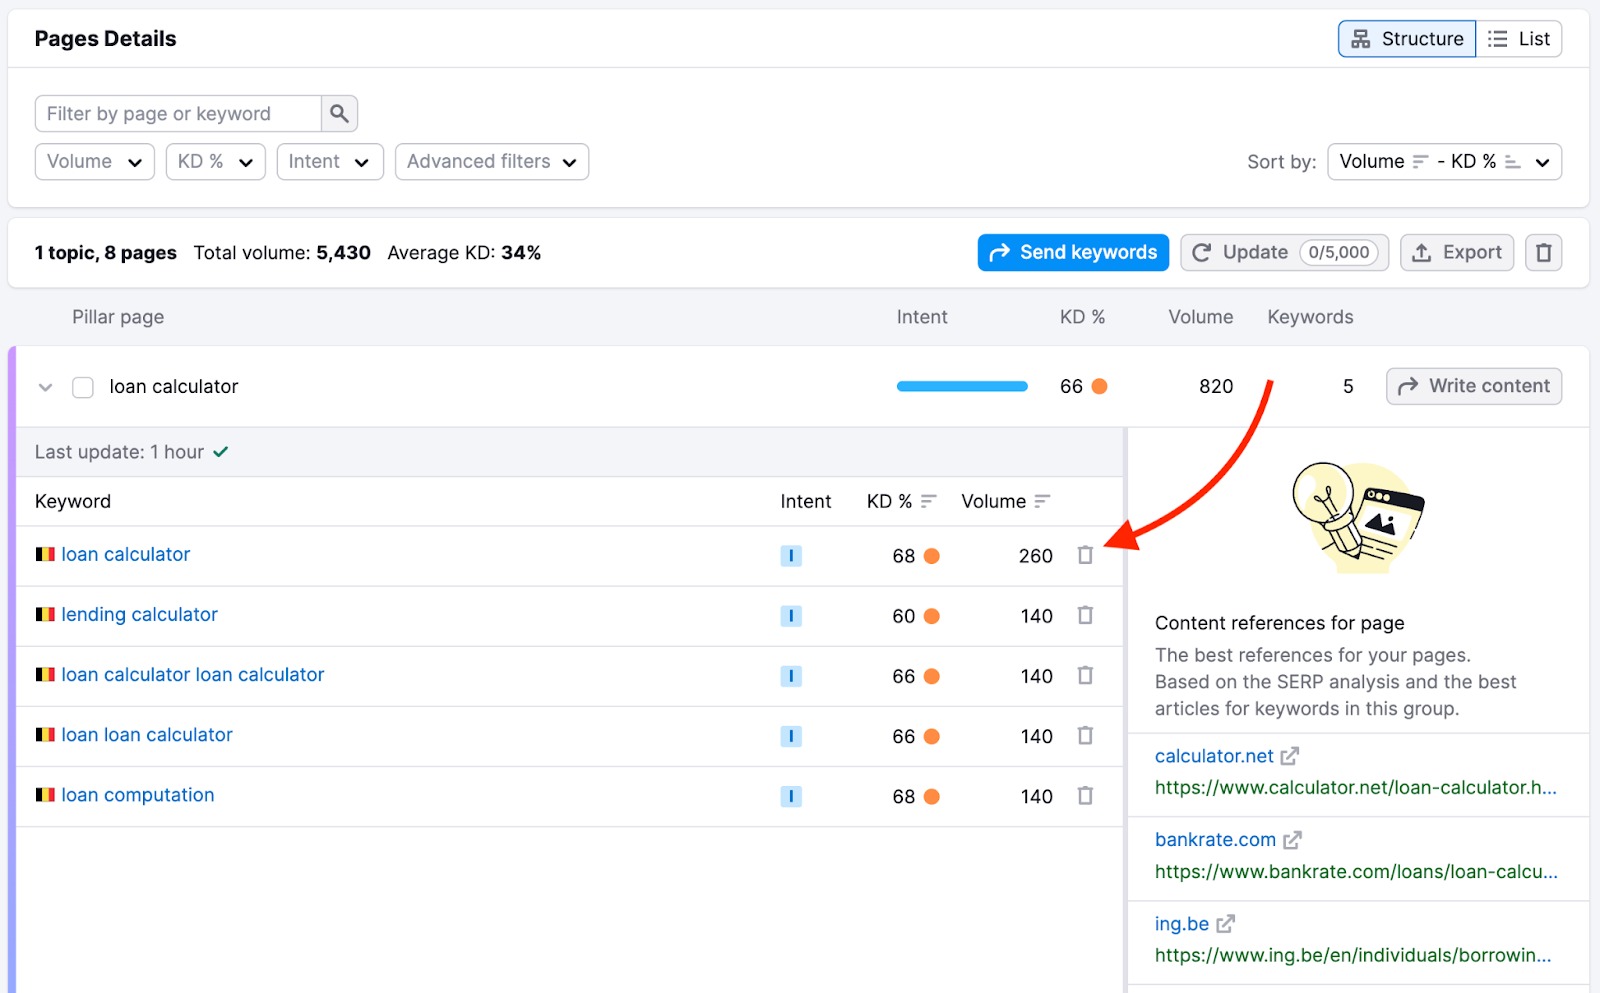Screen dimensions: 1600x993
Task: Open the calculator.net loan-calculator URL
Action: click(x=1356, y=788)
